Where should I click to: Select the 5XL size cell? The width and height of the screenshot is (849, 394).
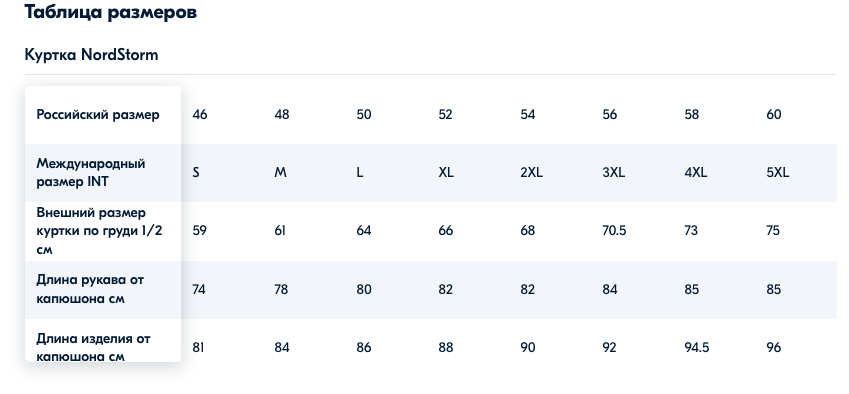(778, 173)
